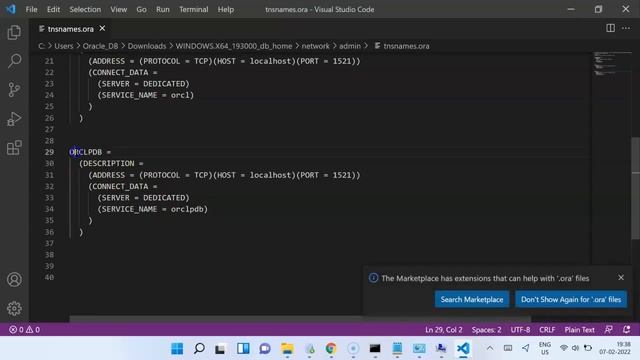
Task: Expand the Users breadcrumb segment
Action: (64, 46)
